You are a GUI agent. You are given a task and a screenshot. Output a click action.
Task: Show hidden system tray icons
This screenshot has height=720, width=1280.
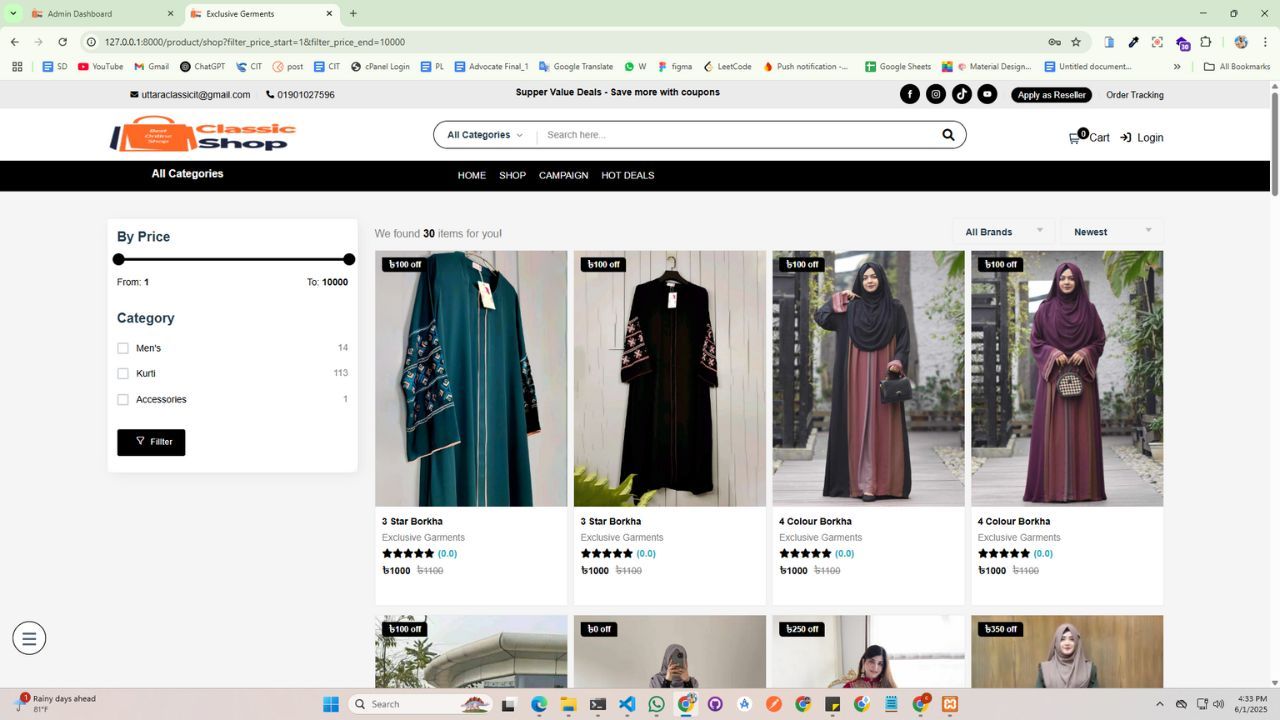pyautogui.click(x=1160, y=704)
